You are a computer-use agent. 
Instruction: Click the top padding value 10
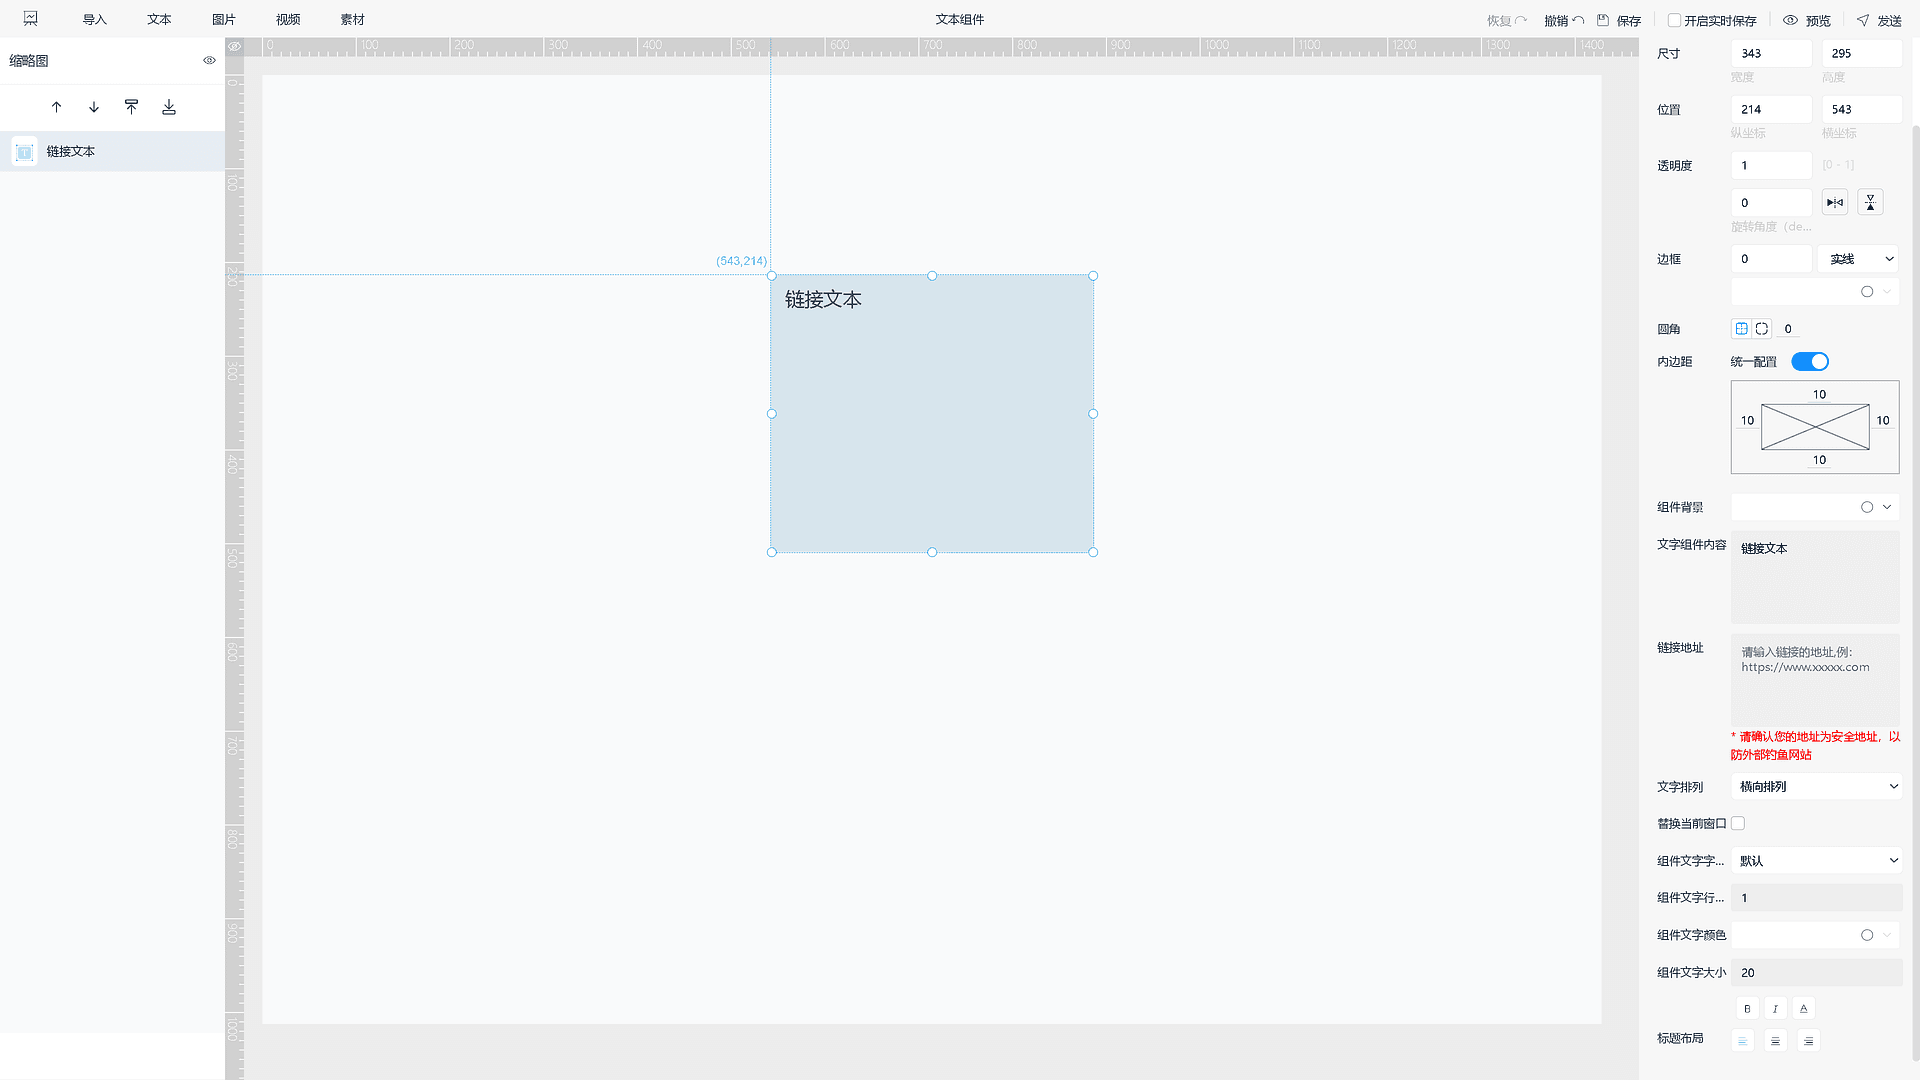click(1819, 395)
